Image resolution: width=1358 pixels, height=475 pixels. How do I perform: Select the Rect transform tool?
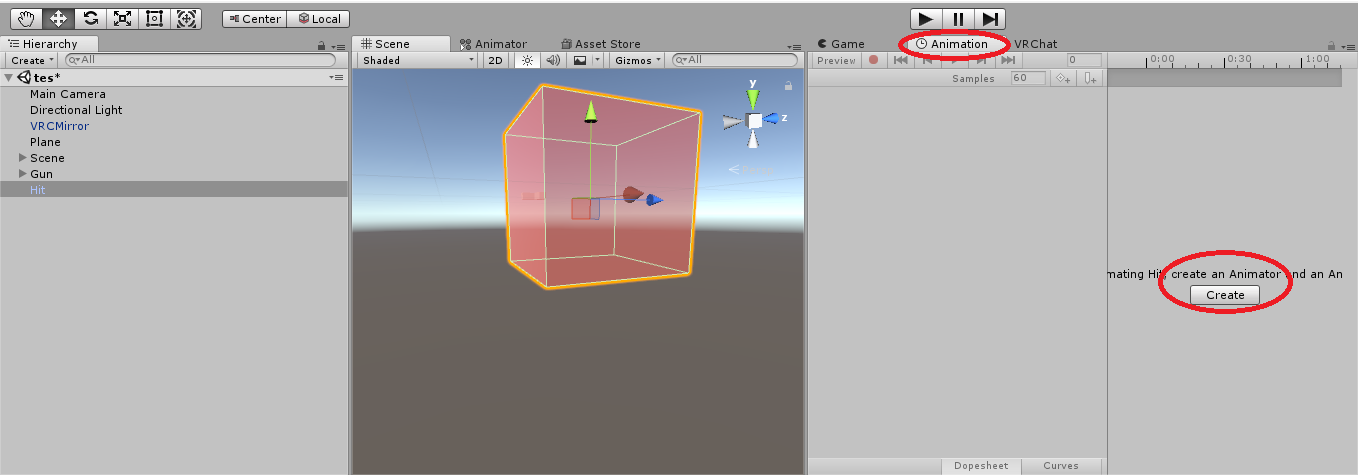pyautogui.click(x=154, y=18)
